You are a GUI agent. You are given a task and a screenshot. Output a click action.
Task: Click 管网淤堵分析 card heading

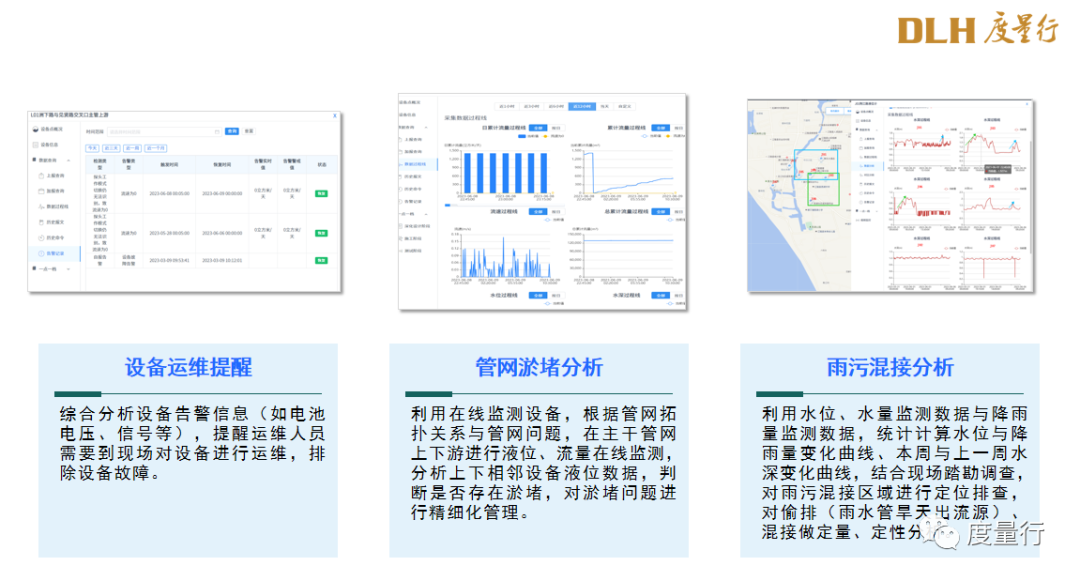(539, 368)
